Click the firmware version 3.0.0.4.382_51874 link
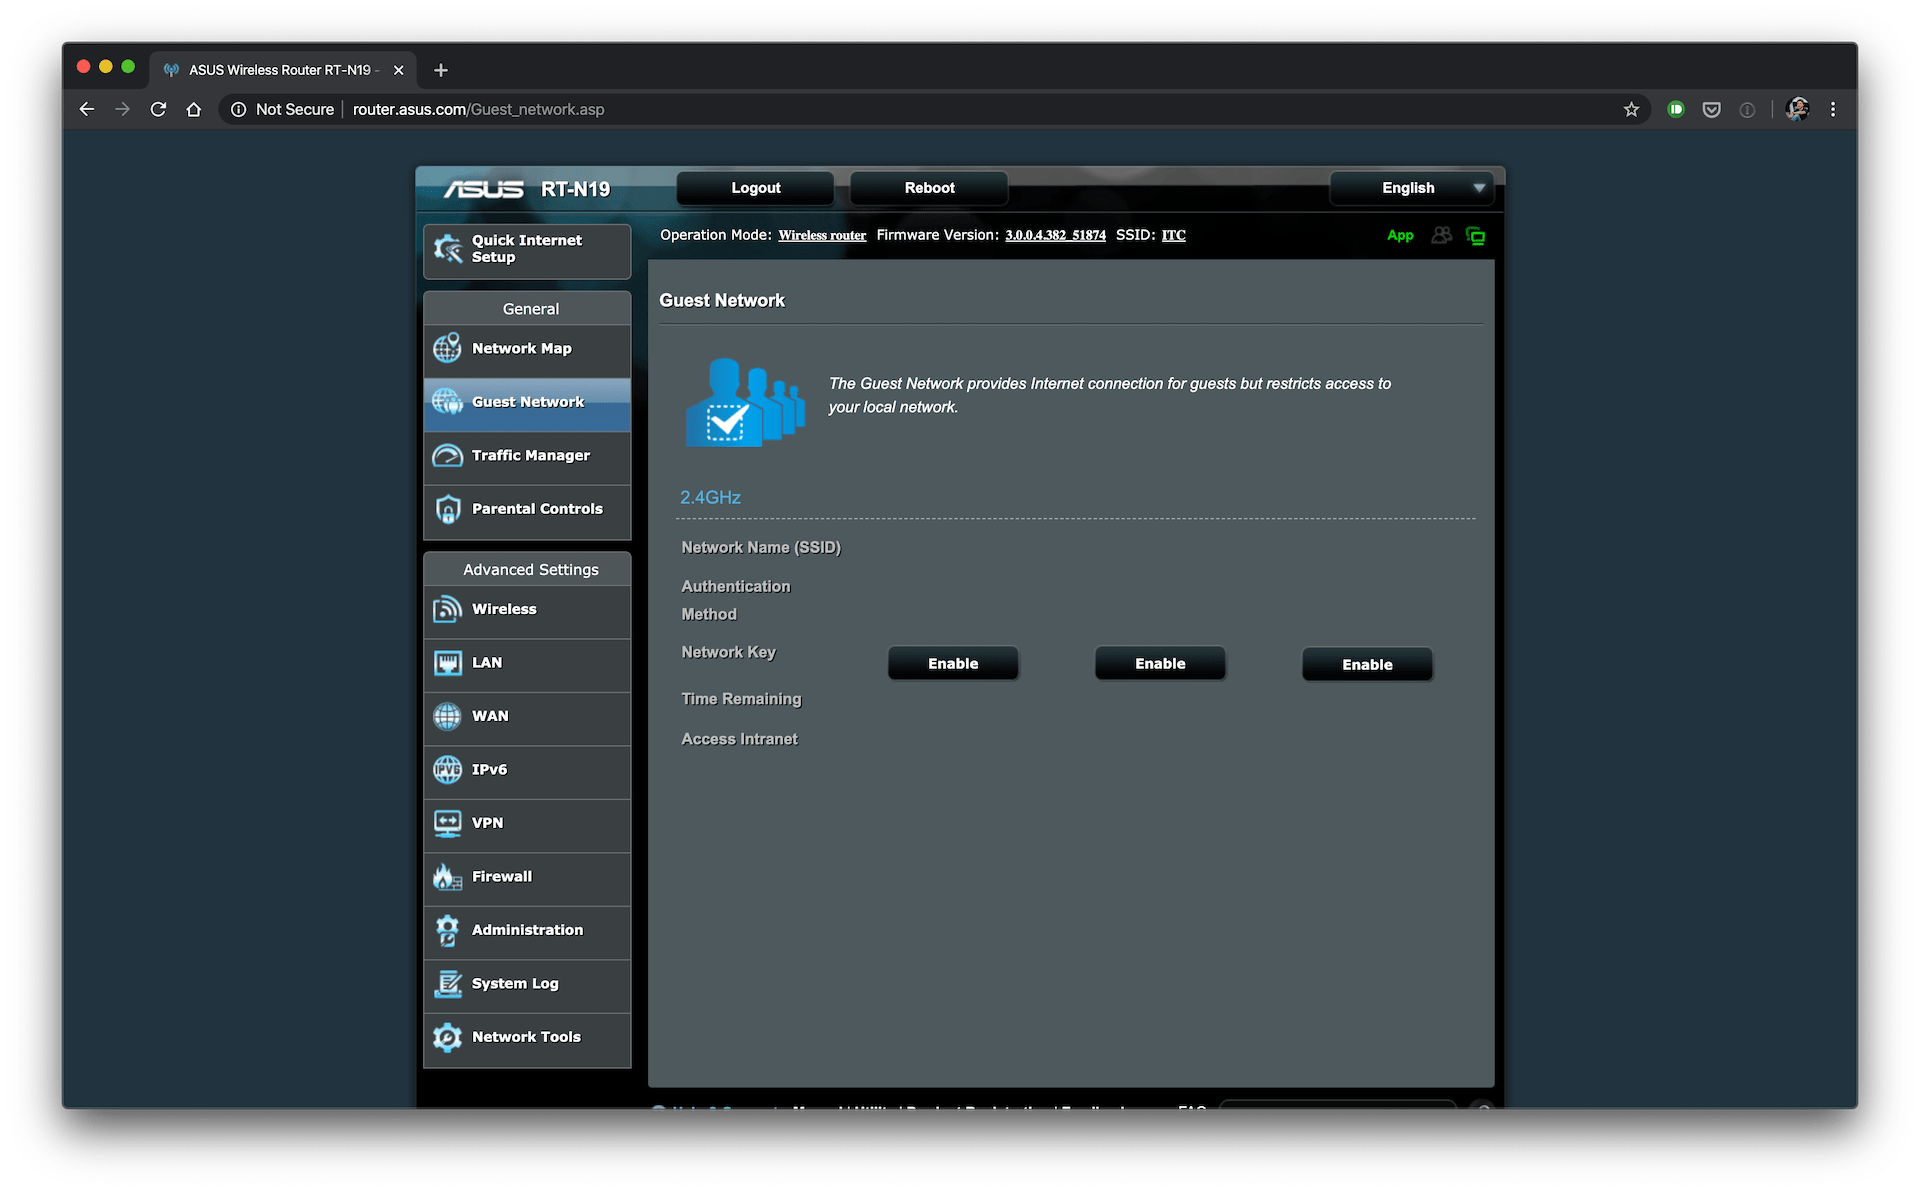 (1055, 236)
